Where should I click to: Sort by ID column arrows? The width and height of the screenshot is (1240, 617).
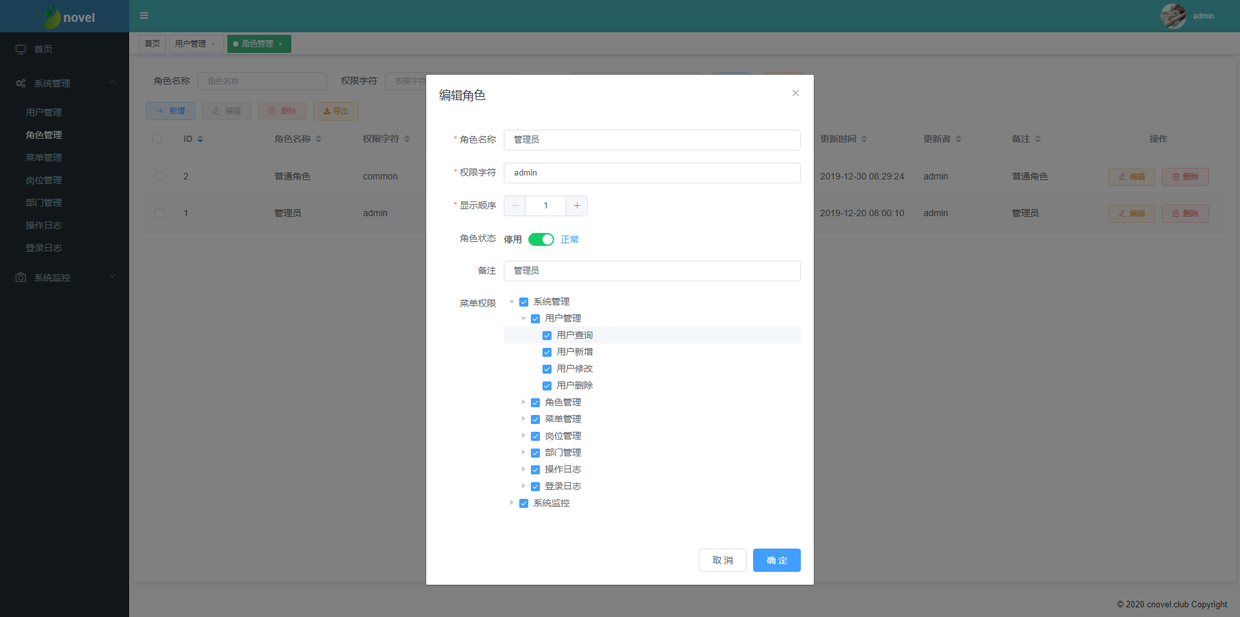pyautogui.click(x=200, y=139)
